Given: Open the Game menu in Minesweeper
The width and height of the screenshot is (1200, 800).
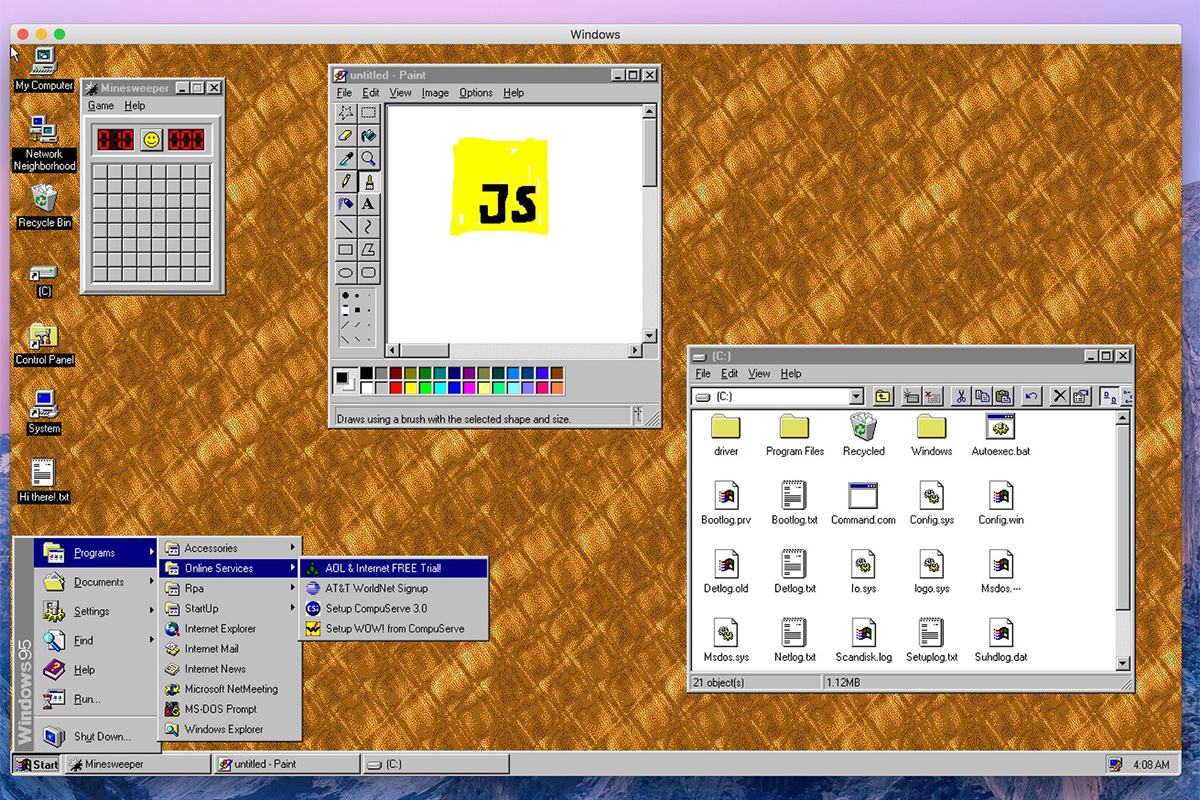Looking at the screenshot, I should coord(101,106).
